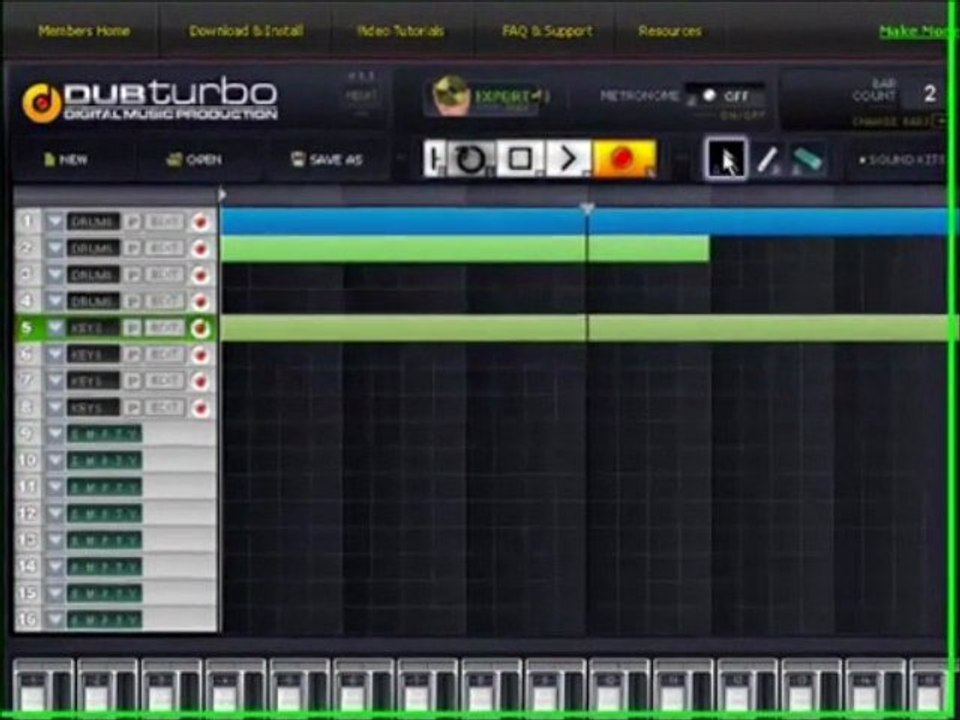This screenshot has width=960, height=720.
Task: Select the track 6 KEYS name label
Action: 93,354
